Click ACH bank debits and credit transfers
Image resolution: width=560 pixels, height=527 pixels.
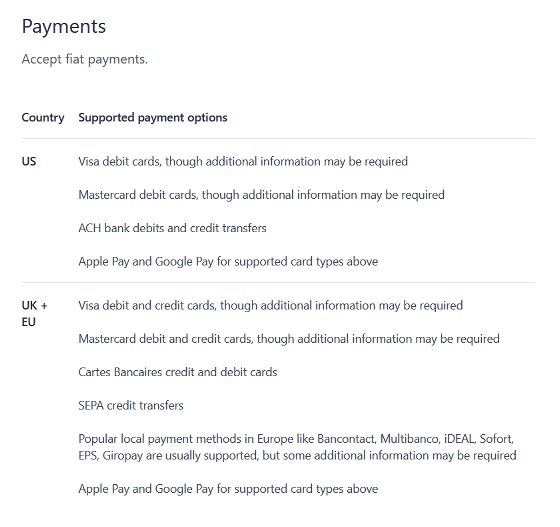coord(172,228)
